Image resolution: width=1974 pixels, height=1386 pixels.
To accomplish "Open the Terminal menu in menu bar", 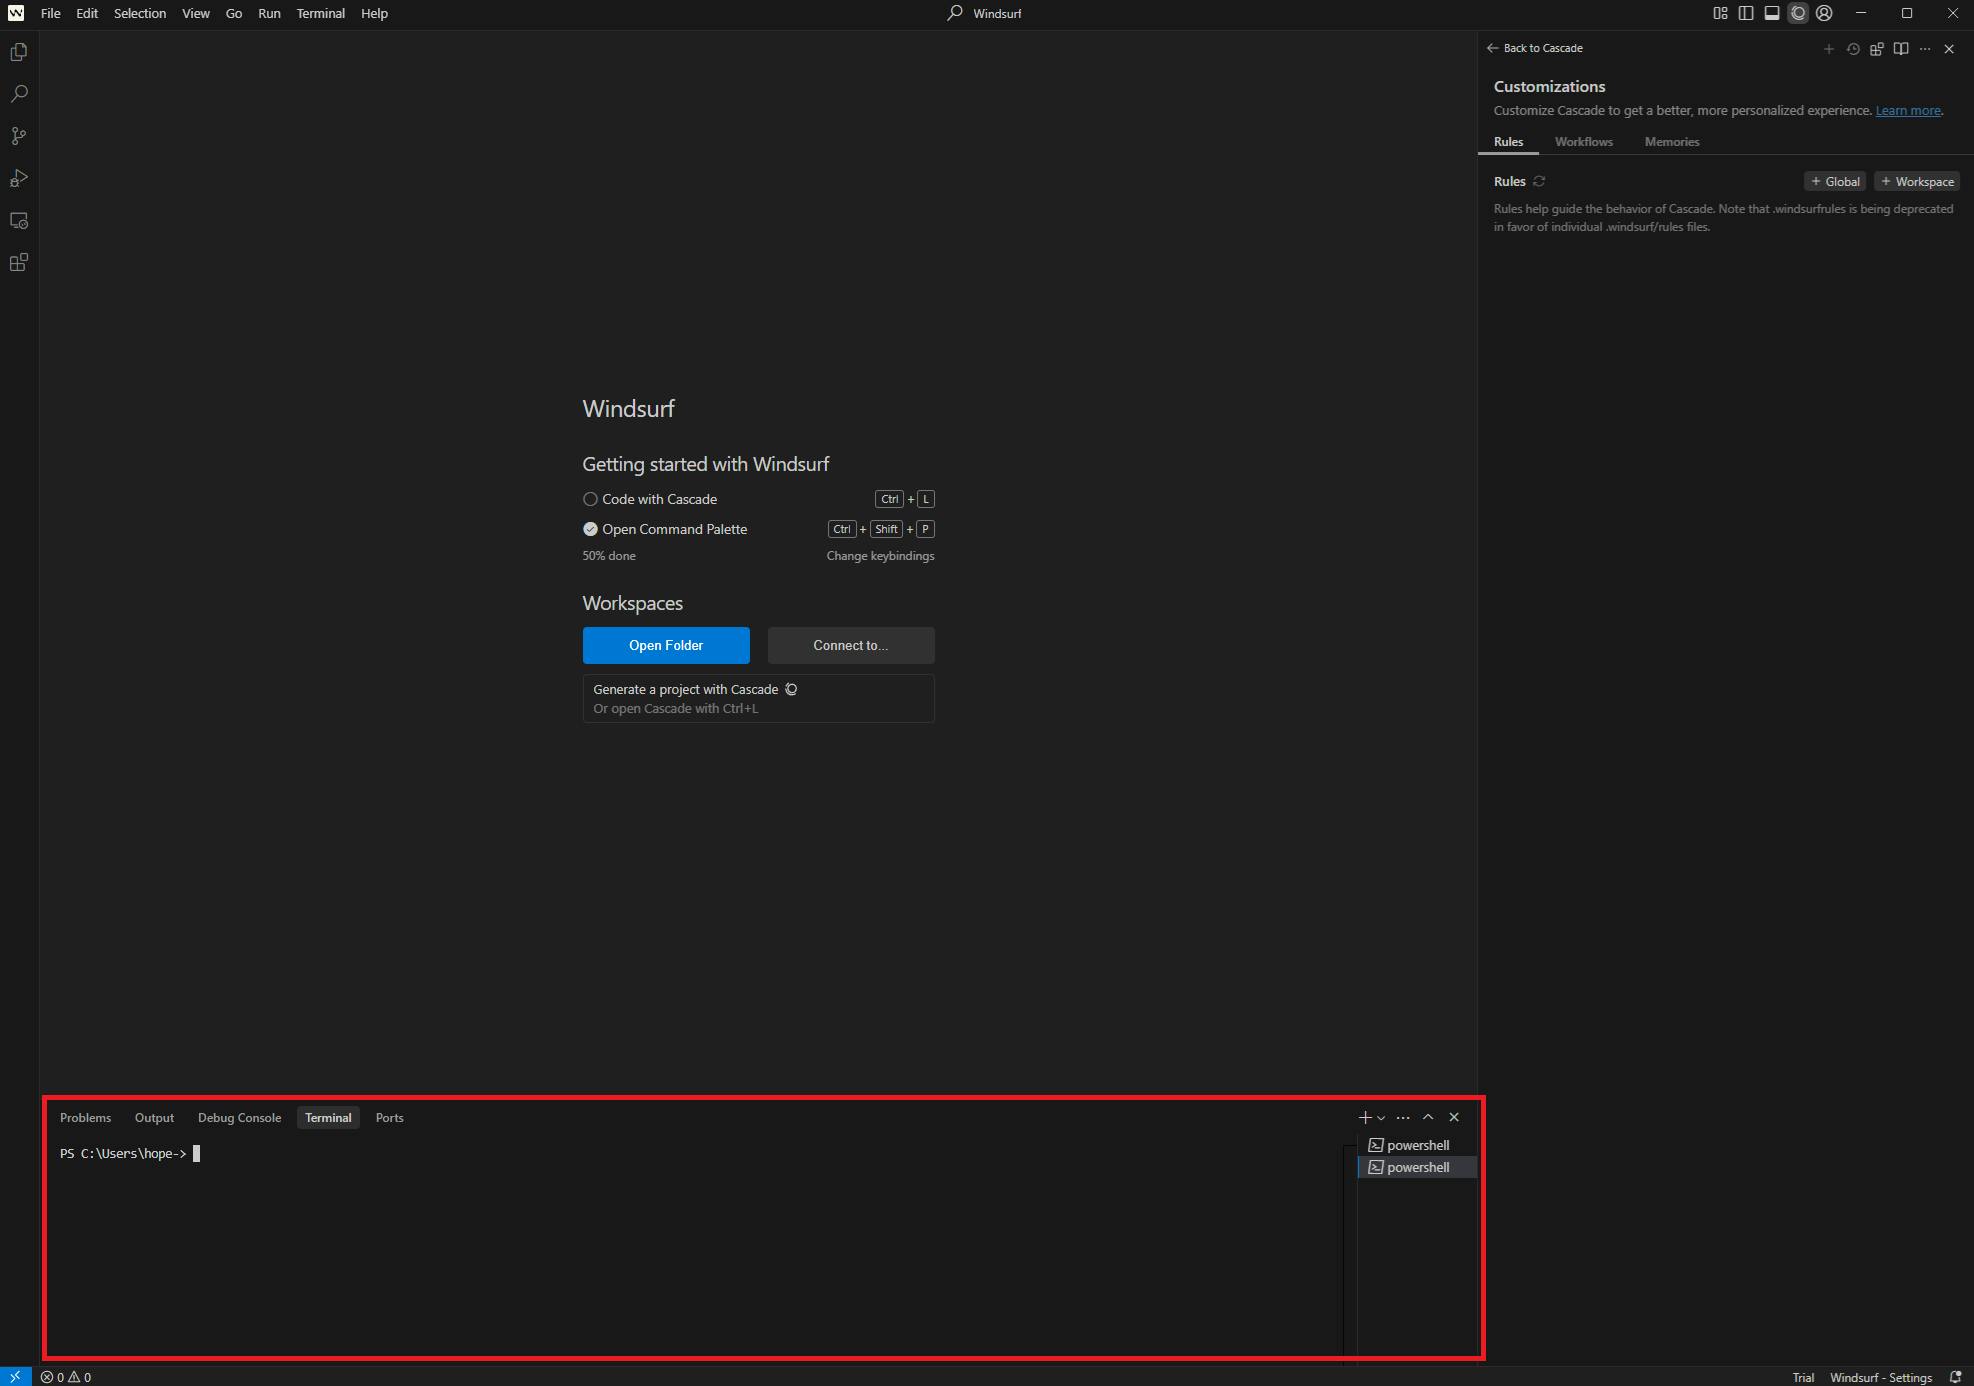I will (x=320, y=14).
